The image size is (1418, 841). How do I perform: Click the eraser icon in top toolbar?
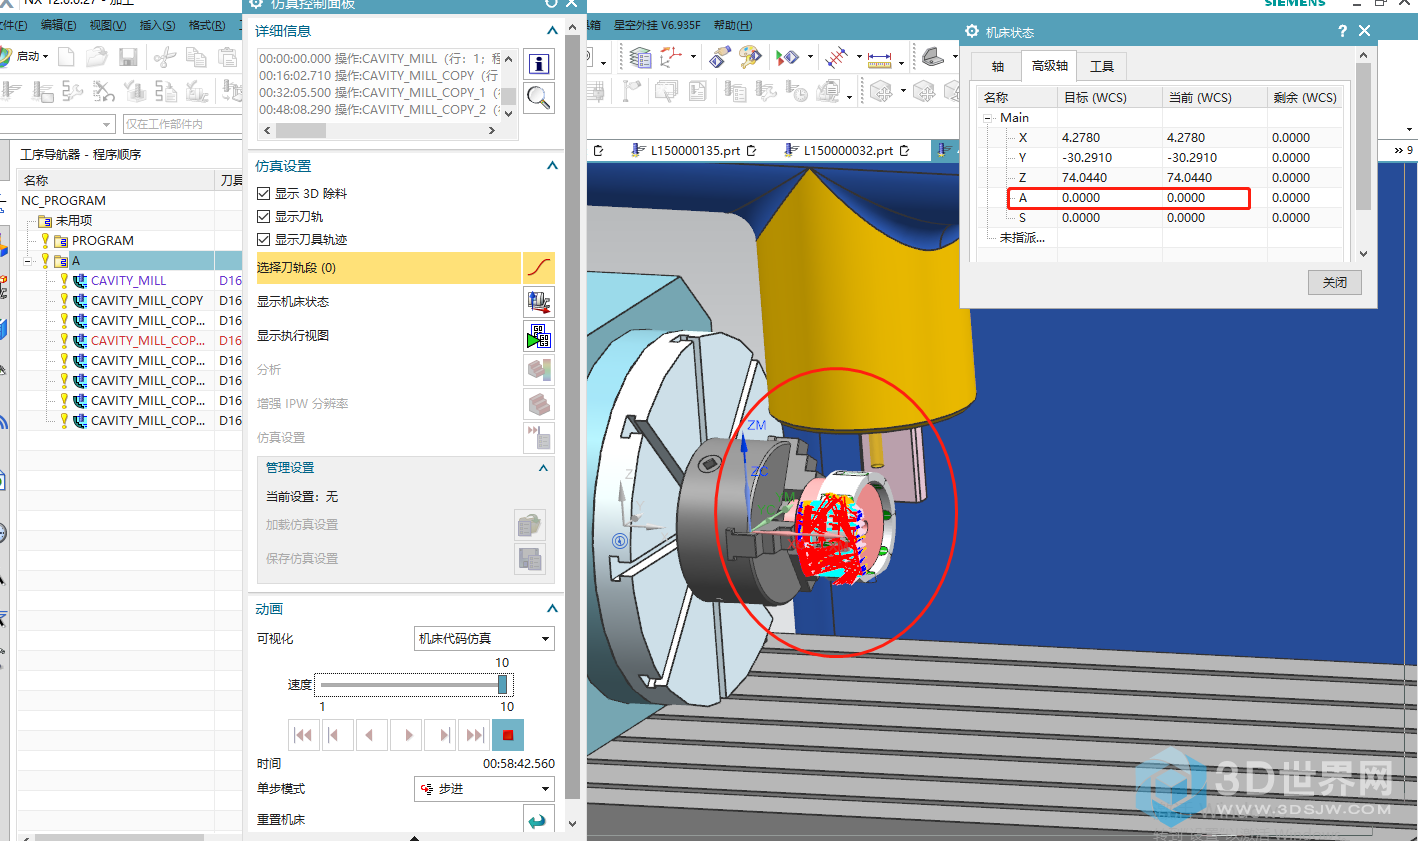[x=720, y=58]
